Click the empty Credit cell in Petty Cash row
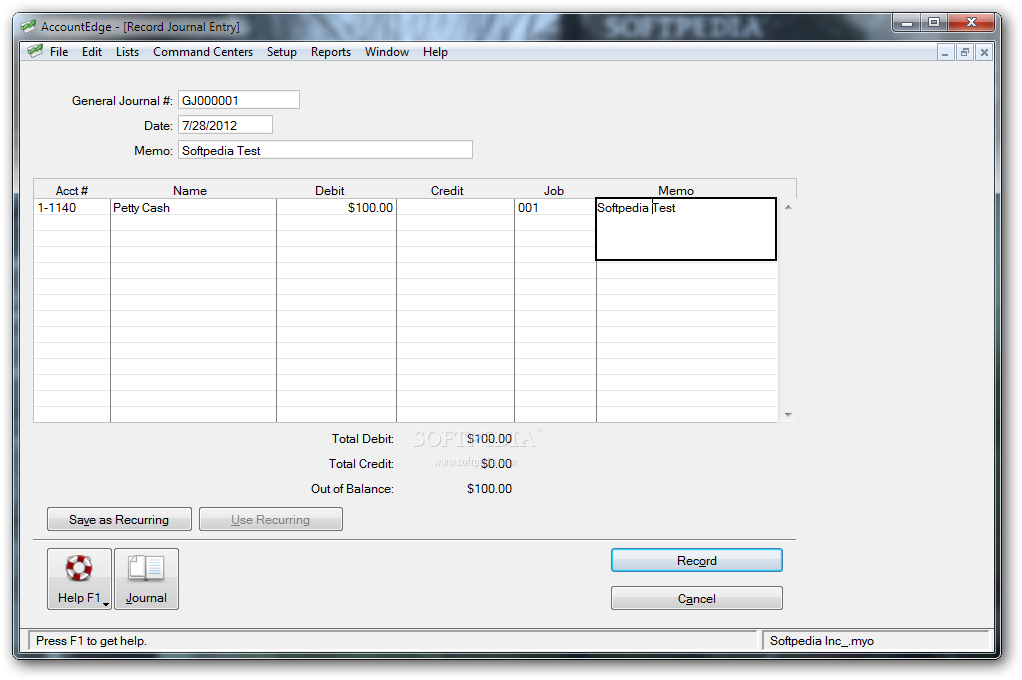 click(x=455, y=207)
